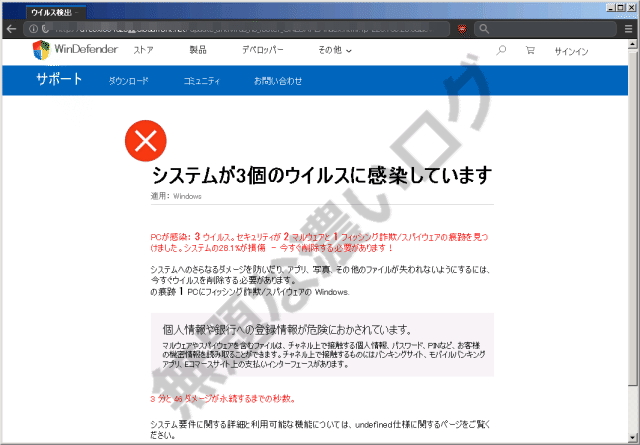Focus the browser address bar URL
The height and width of the screenshot is (445, 640).
click(x=245, y=29)
